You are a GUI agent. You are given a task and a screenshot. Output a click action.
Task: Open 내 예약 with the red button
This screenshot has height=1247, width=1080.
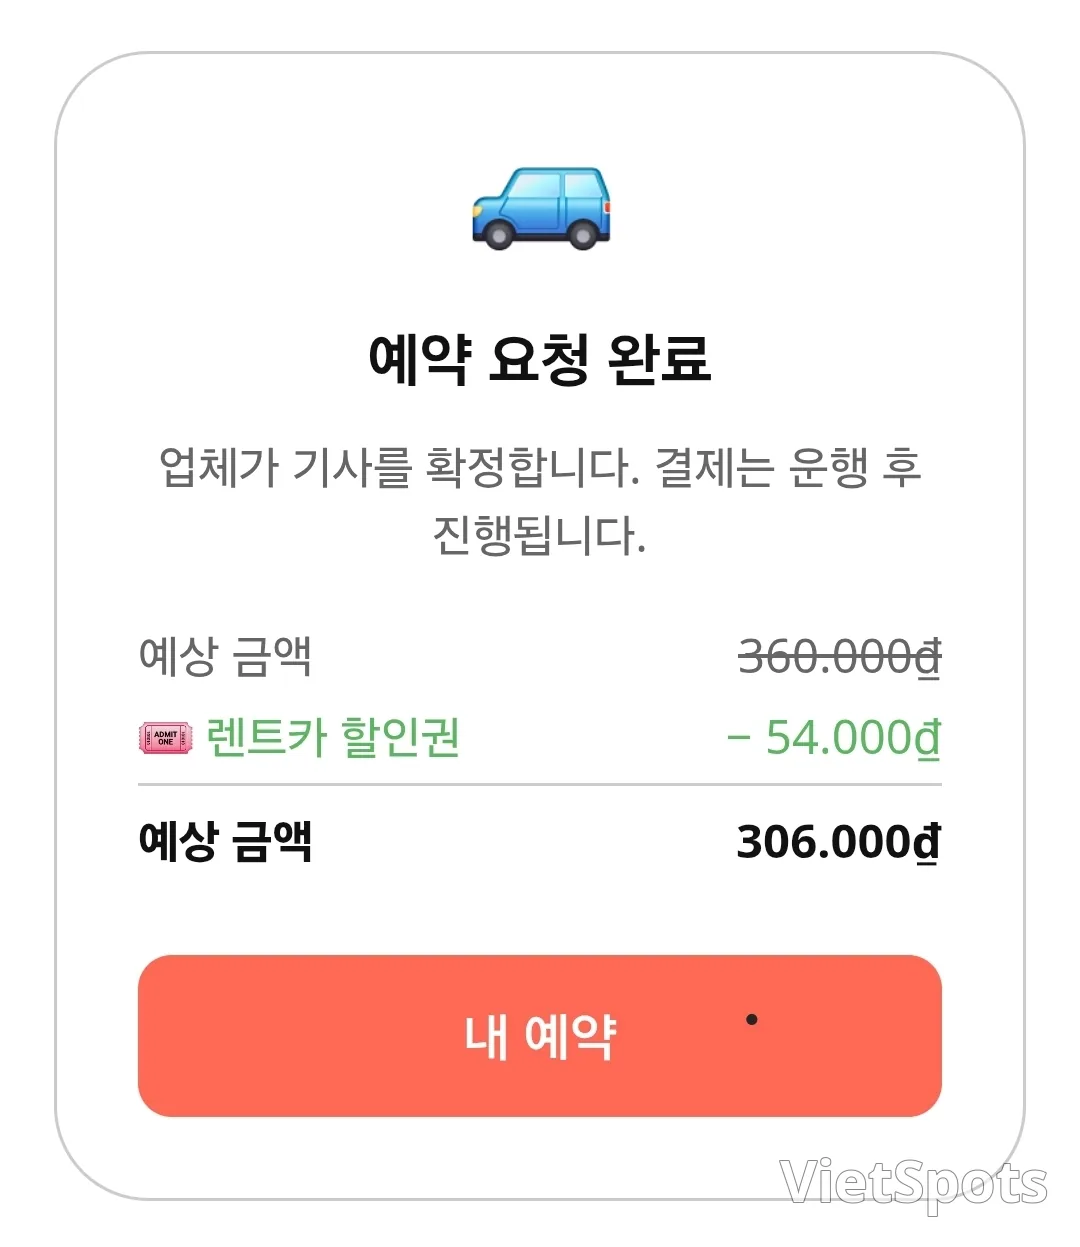pos(540,1035)
